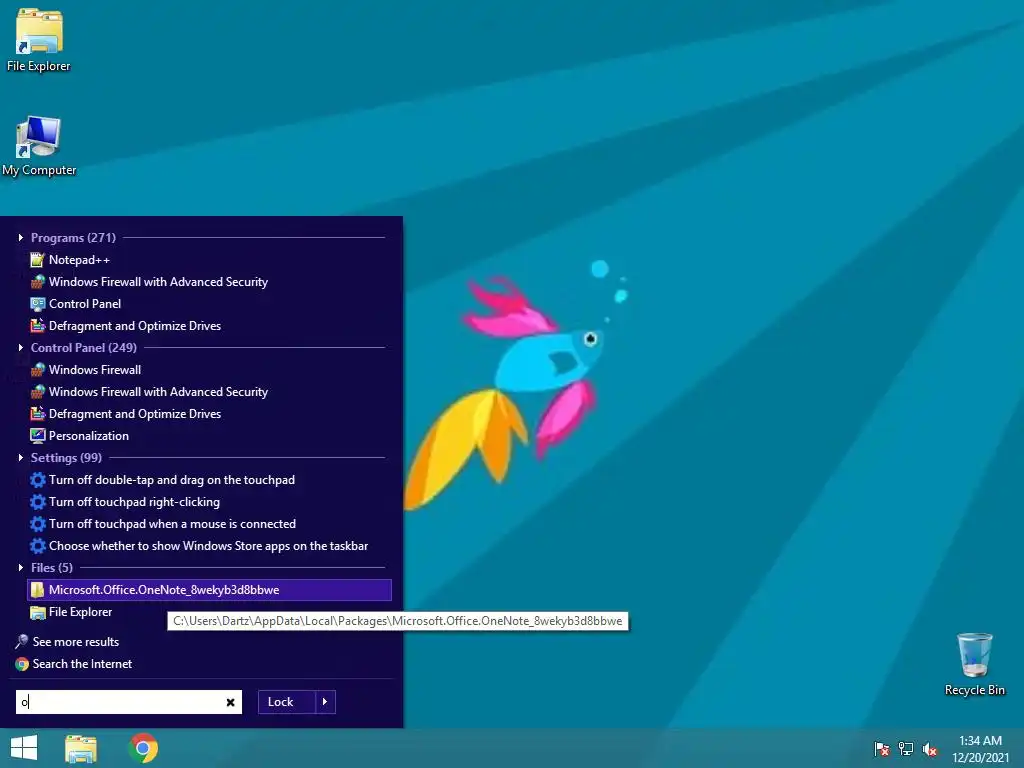Click the Chrome icon beside Search the Internet
Screen dimensions: 1024x768
(22, 664)
